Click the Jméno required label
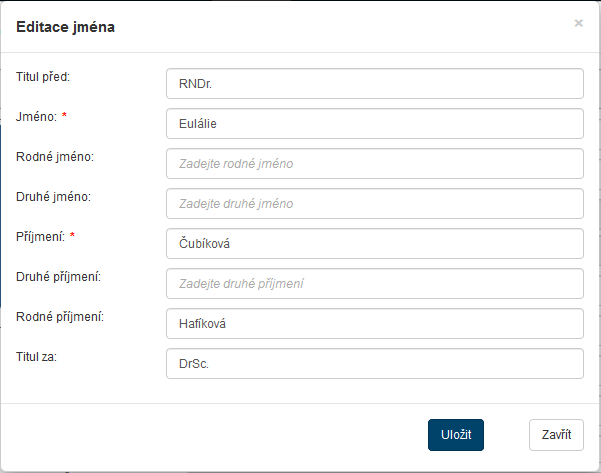This screenshot has height=473, width=601. click(38, 116)
